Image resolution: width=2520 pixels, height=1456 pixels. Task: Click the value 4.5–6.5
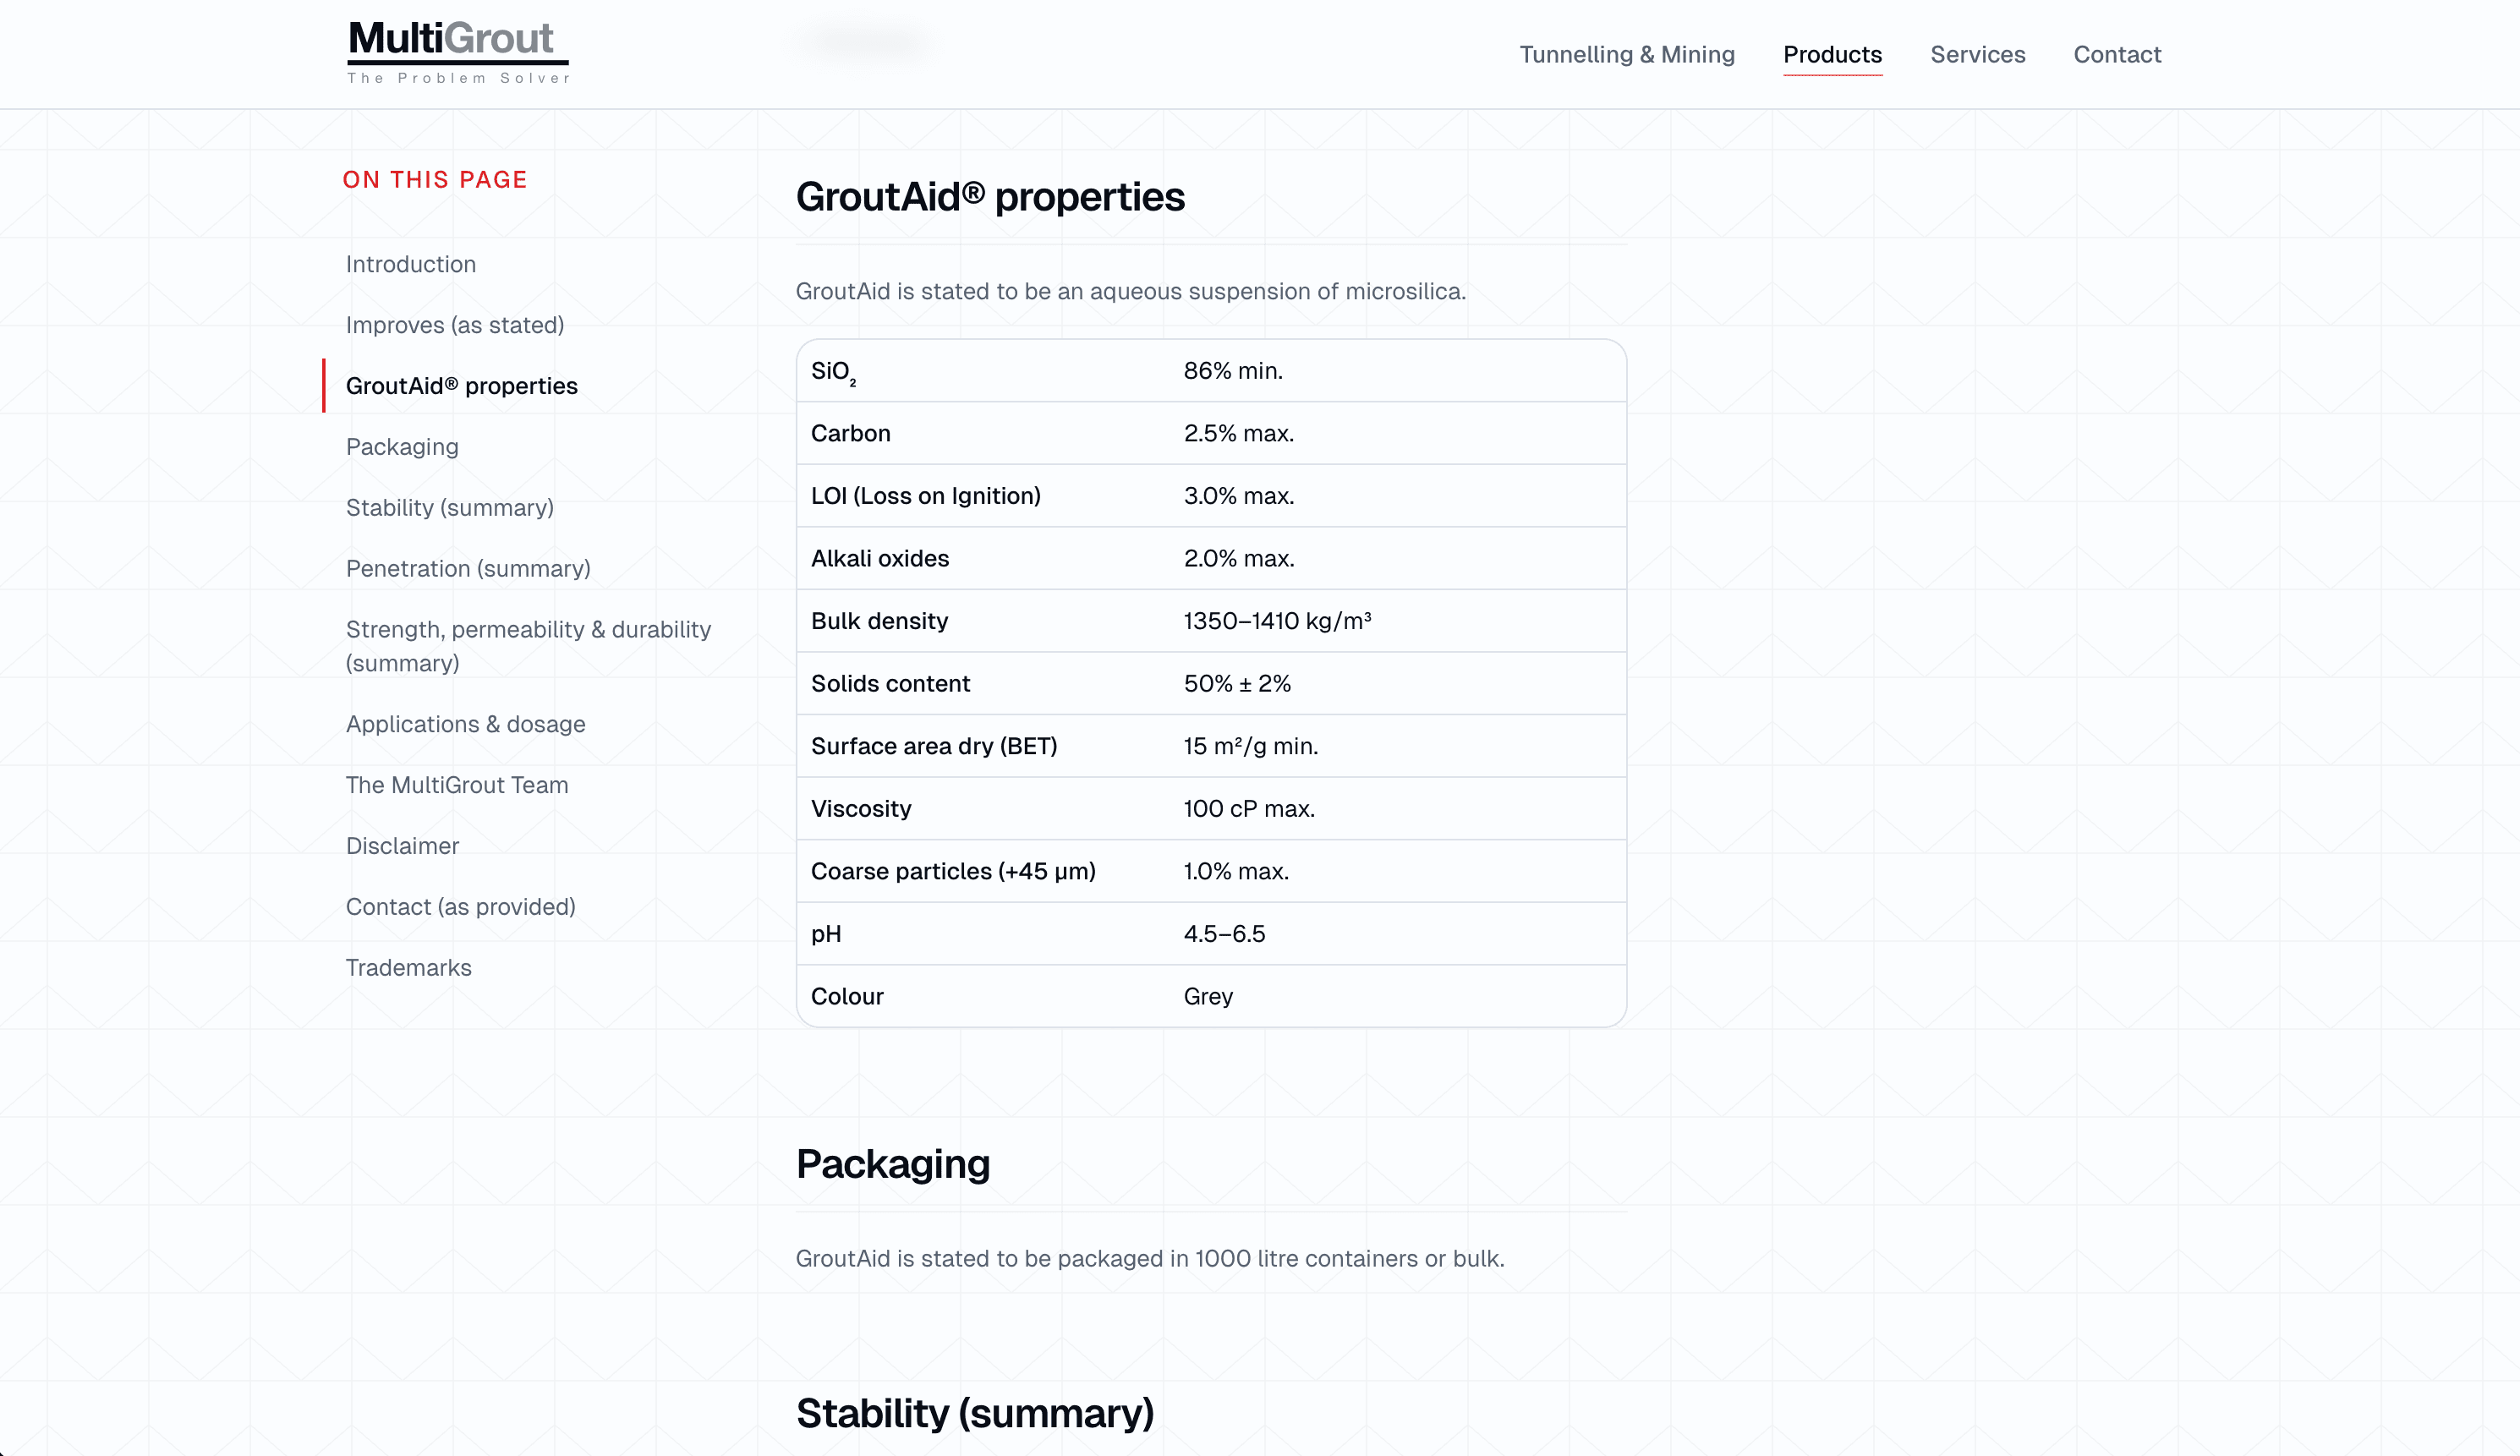click(x=1224, y=933)
